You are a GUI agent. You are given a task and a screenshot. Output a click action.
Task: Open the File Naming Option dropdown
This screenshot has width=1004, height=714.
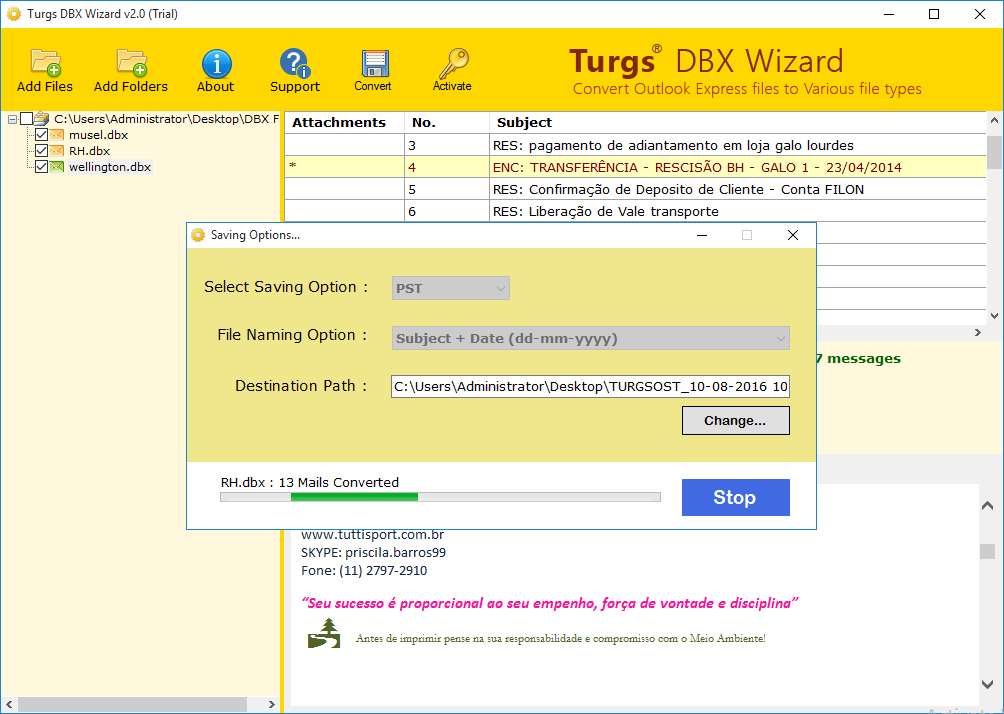point(590,338)
